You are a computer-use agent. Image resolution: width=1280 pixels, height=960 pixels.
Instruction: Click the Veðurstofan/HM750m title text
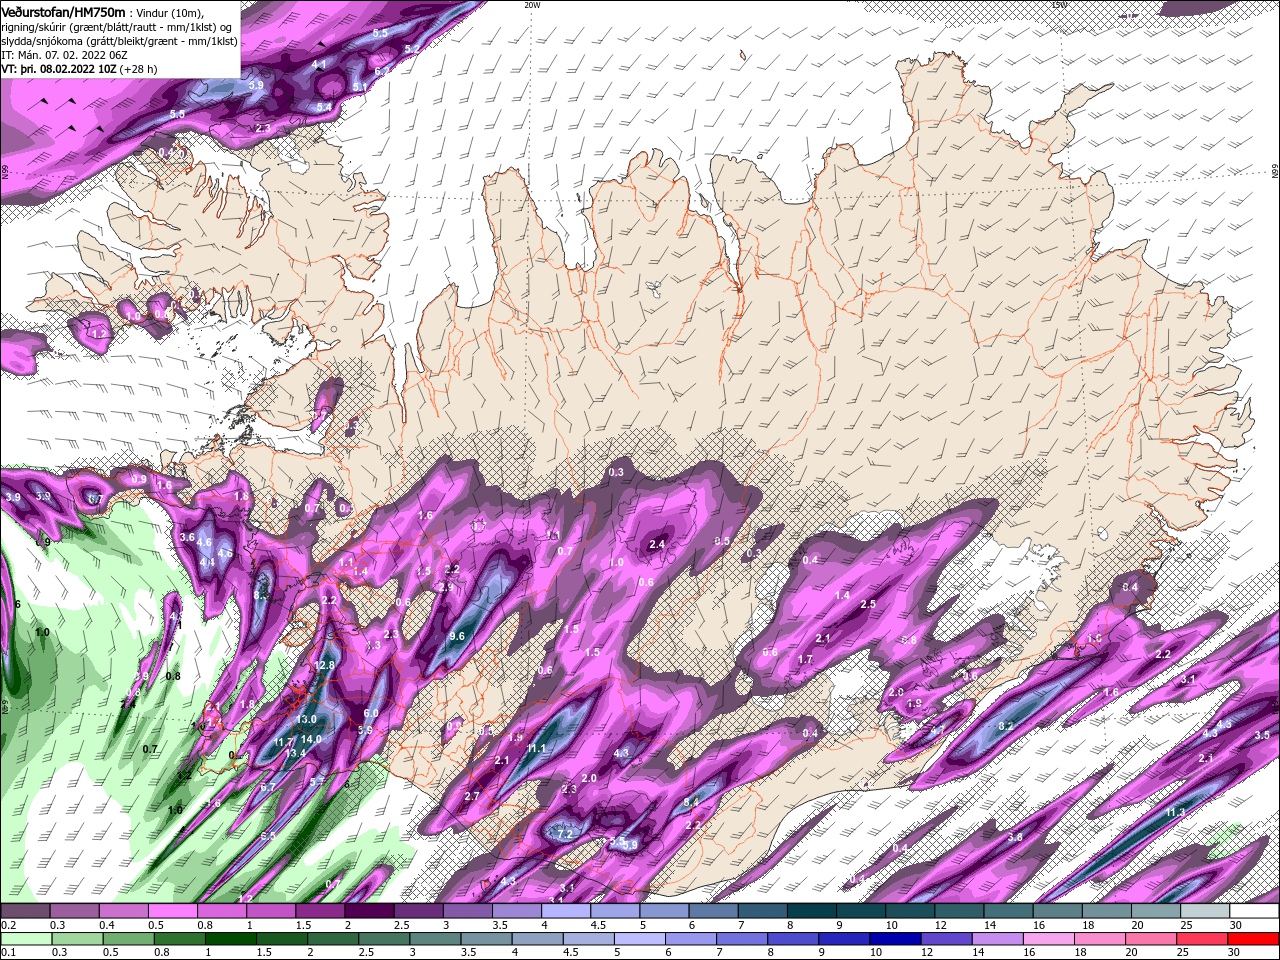[x=63, y=11]
